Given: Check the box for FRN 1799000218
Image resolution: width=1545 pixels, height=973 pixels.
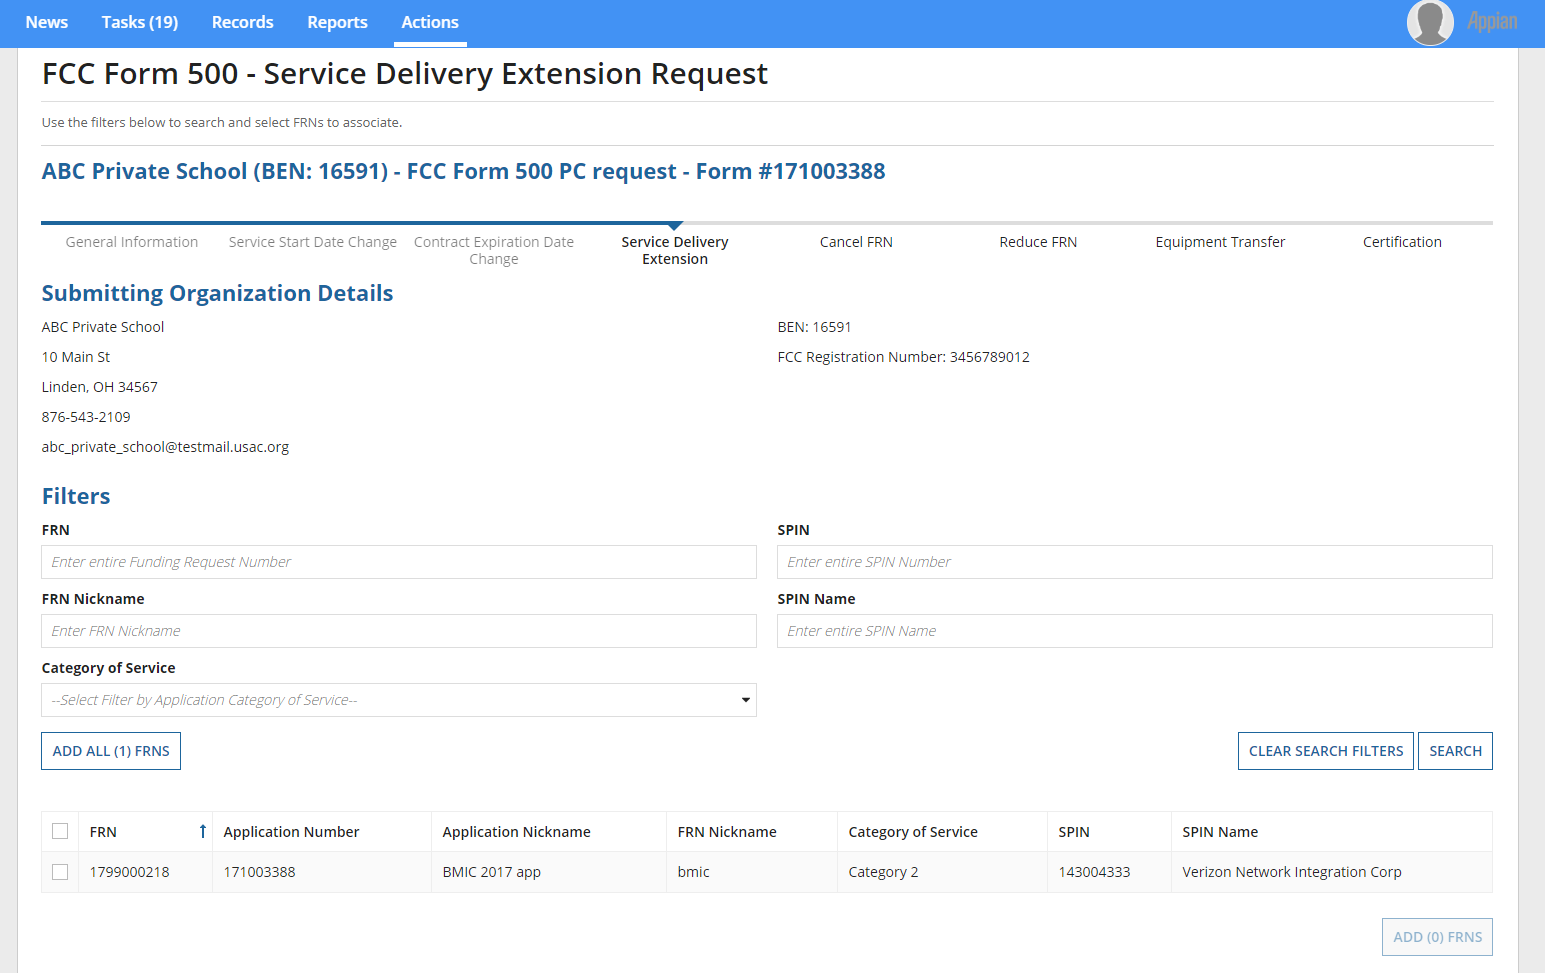Looking at the screenshot, I should 60,872.
